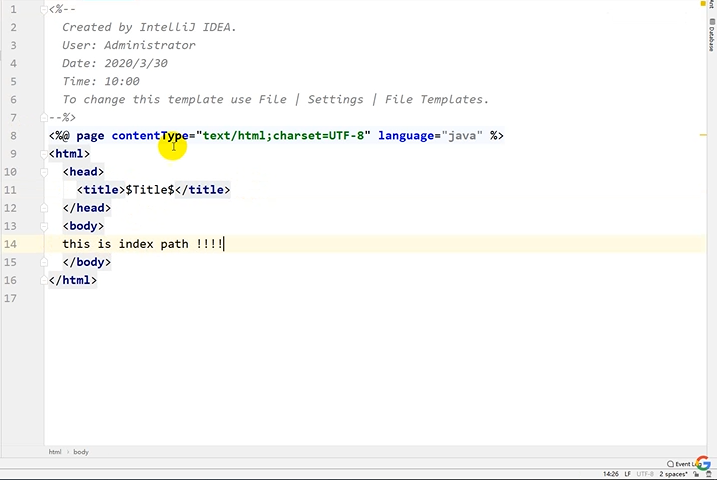This screenshot has width=717, height=480.
Task: Click the "java" attribute value
Action: [462, 136]
